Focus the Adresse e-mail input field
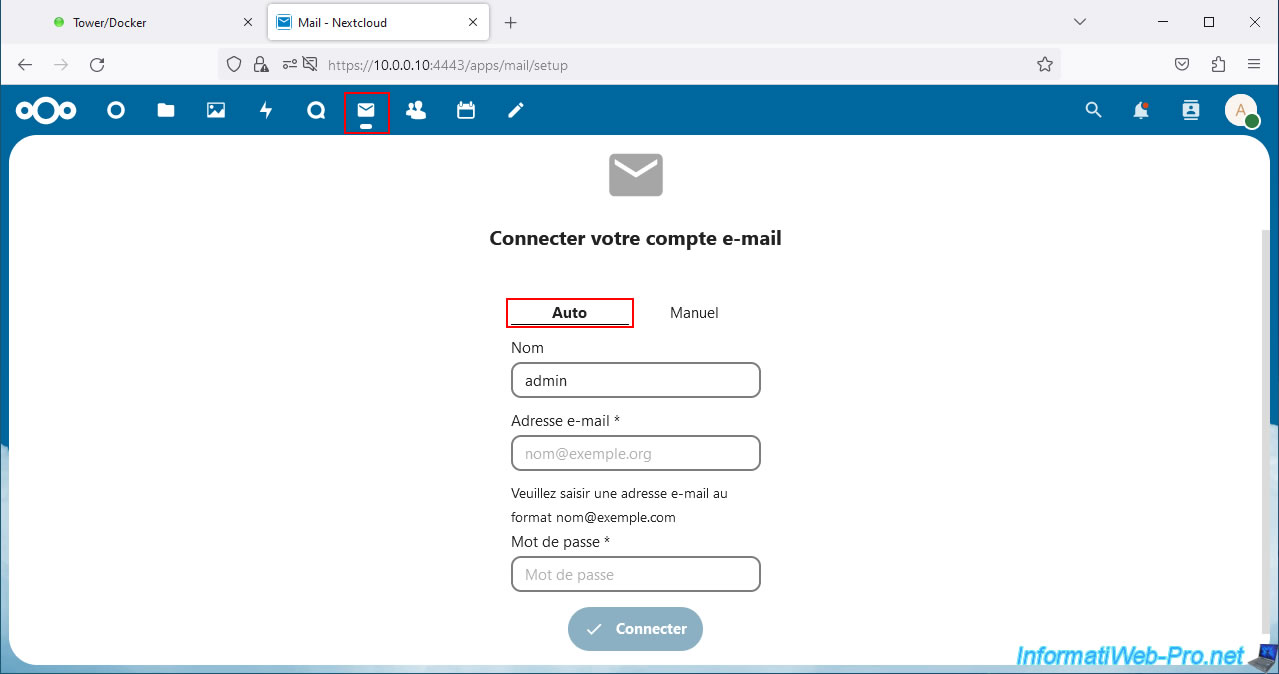Screen dimensions: 1279x674 click(x=635, y=454)
